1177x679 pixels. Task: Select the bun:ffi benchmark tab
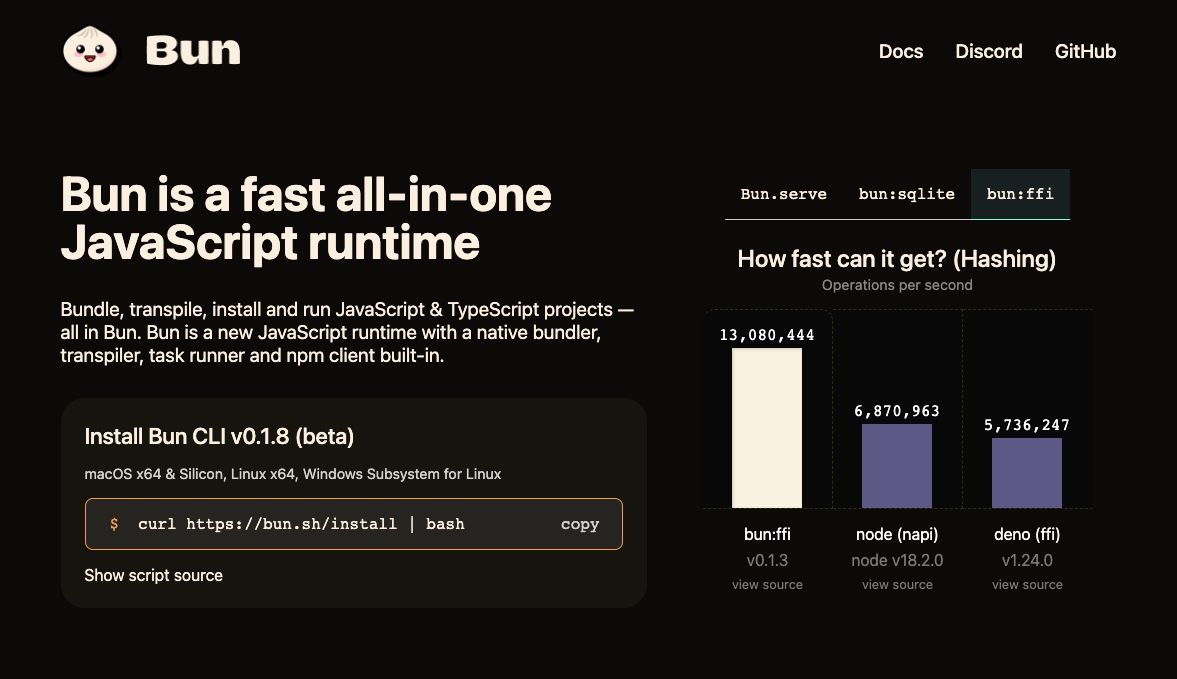(x=1020, y=194)
